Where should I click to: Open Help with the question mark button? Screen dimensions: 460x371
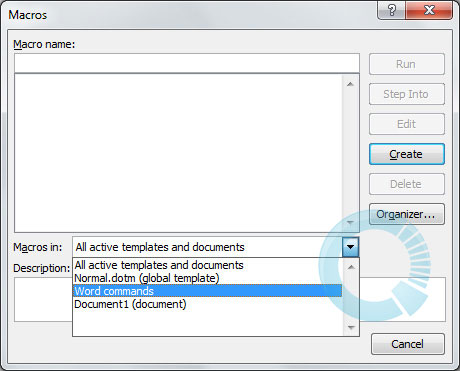click(392, 10)
